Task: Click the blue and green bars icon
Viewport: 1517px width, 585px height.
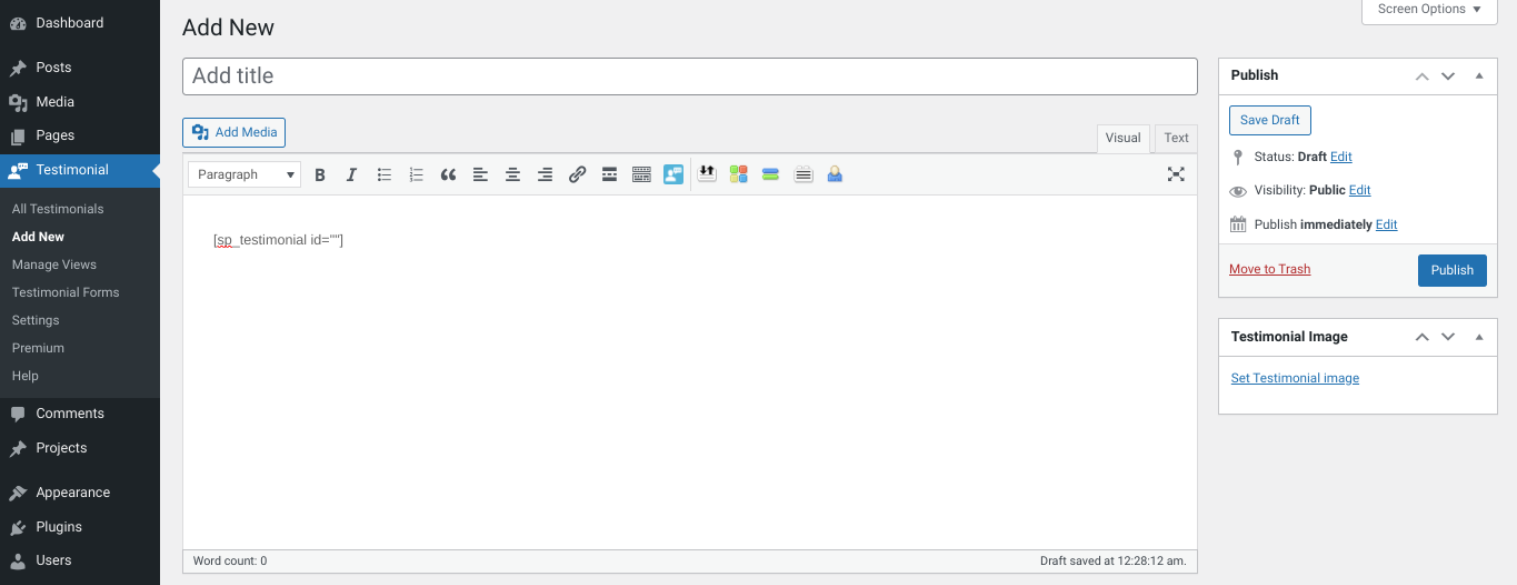Action: (770, 174)
